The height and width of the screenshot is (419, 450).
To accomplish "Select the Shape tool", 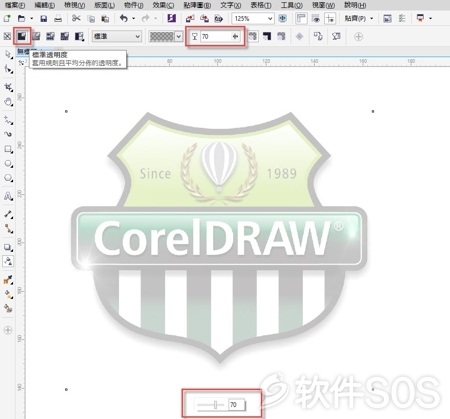I will [x=8, y=69].
